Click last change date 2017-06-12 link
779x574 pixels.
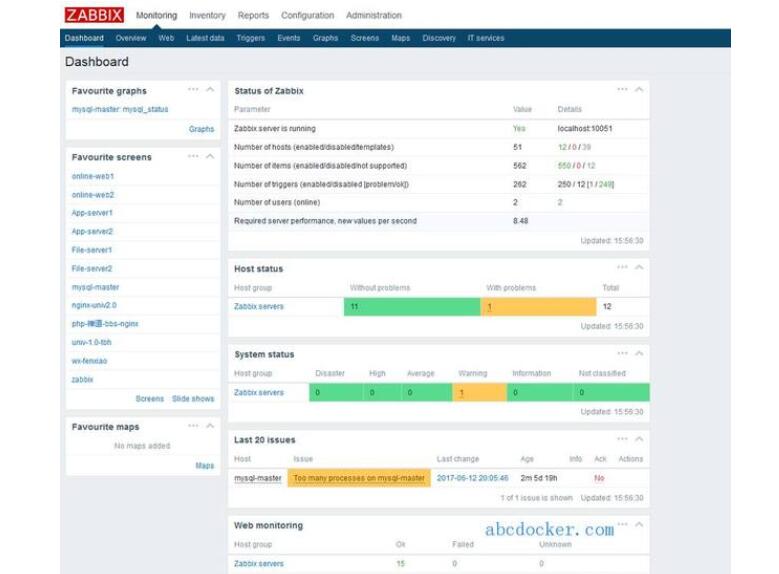tap(472, 478)
